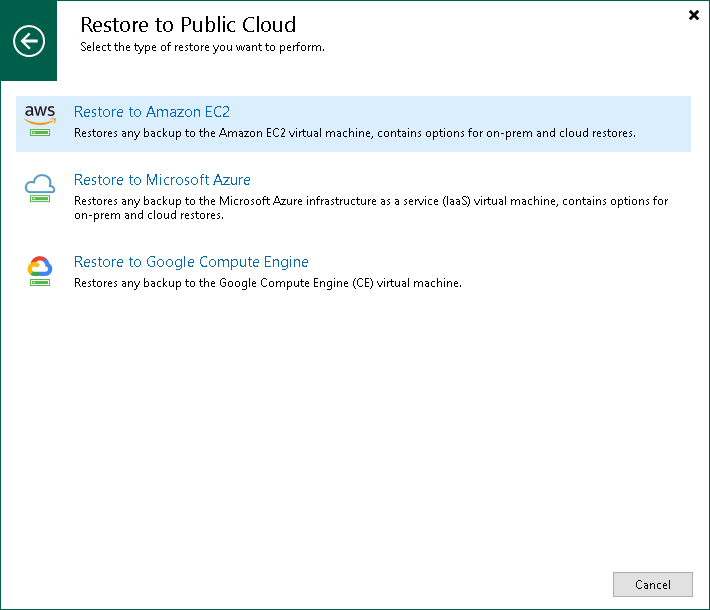Click the green server glyph under the Google logo

(x=40, y=282)
